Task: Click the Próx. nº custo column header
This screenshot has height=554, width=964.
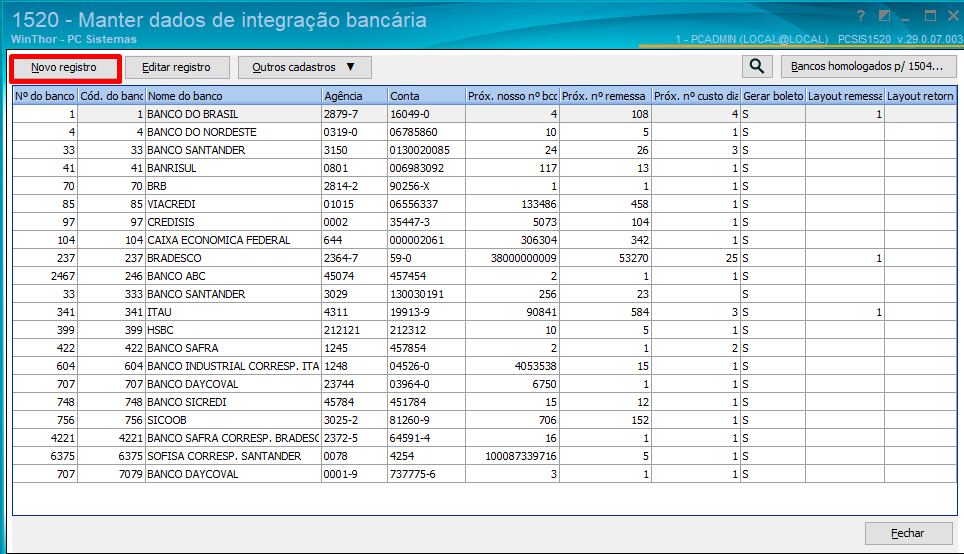Action: (695, 96)
